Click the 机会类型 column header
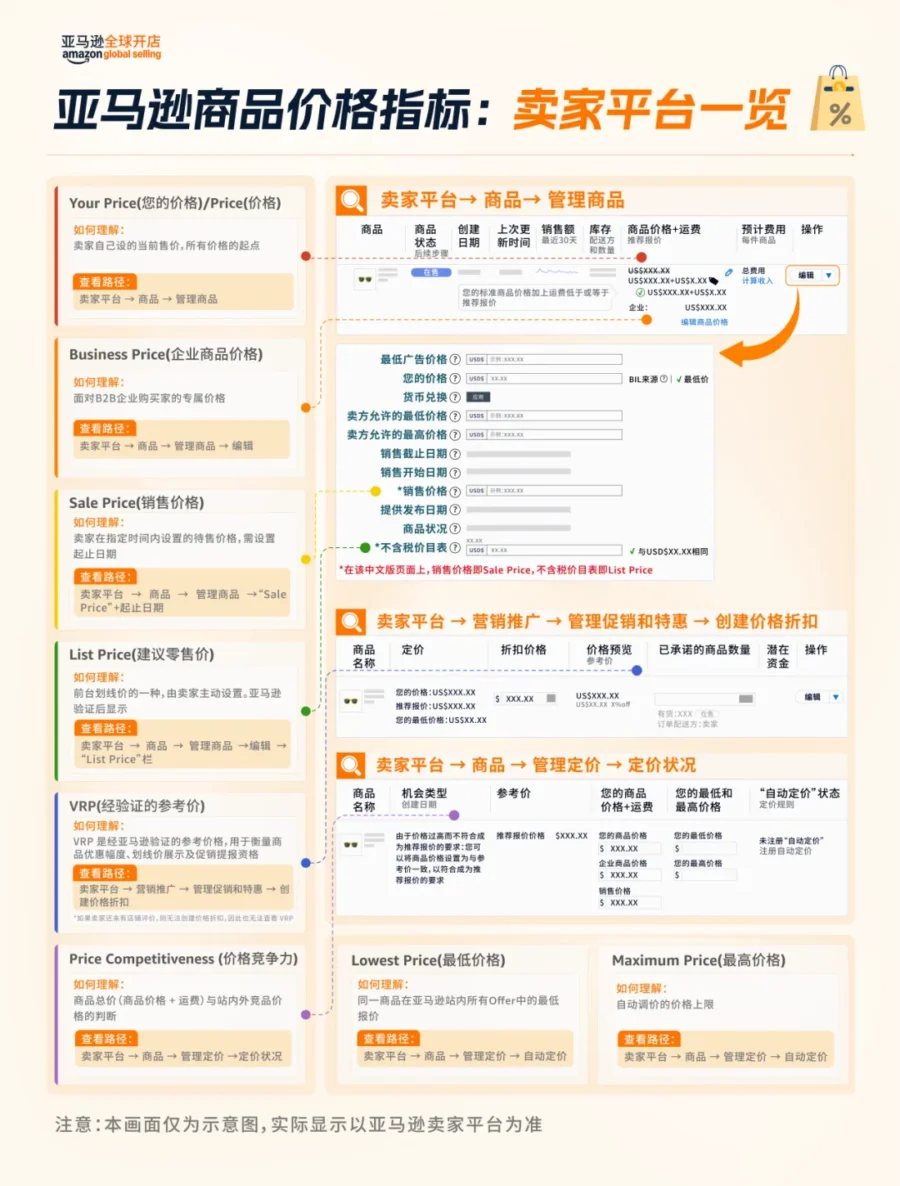 pos(424,793)
